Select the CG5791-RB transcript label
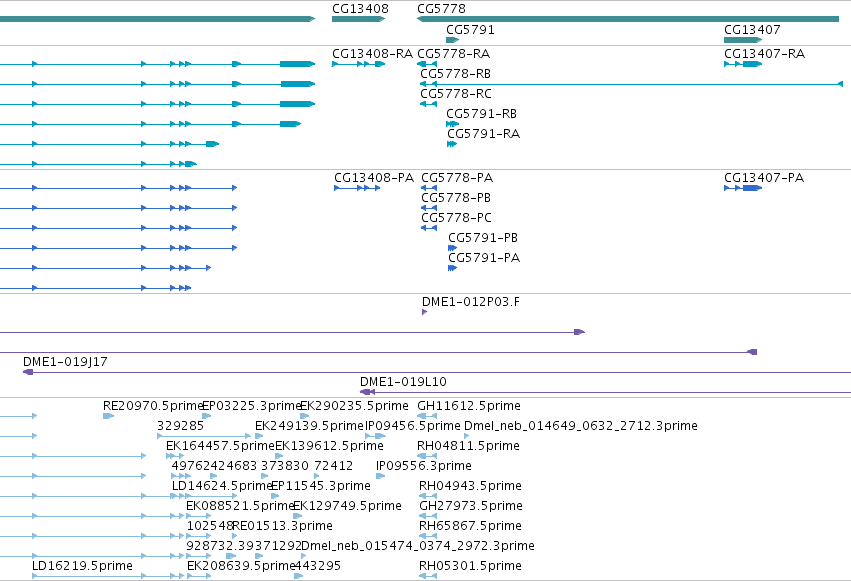This screenshot has width=851, height=581. click(x=481, y=114)
